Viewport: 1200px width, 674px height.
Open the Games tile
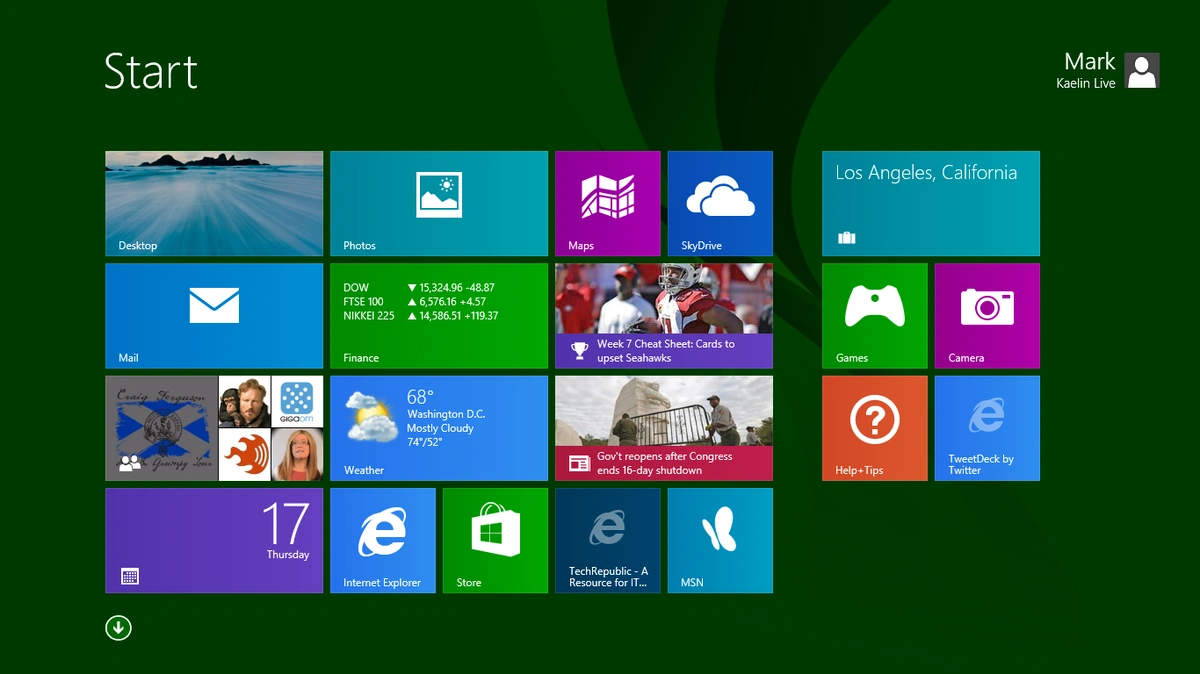coord(874,315)
